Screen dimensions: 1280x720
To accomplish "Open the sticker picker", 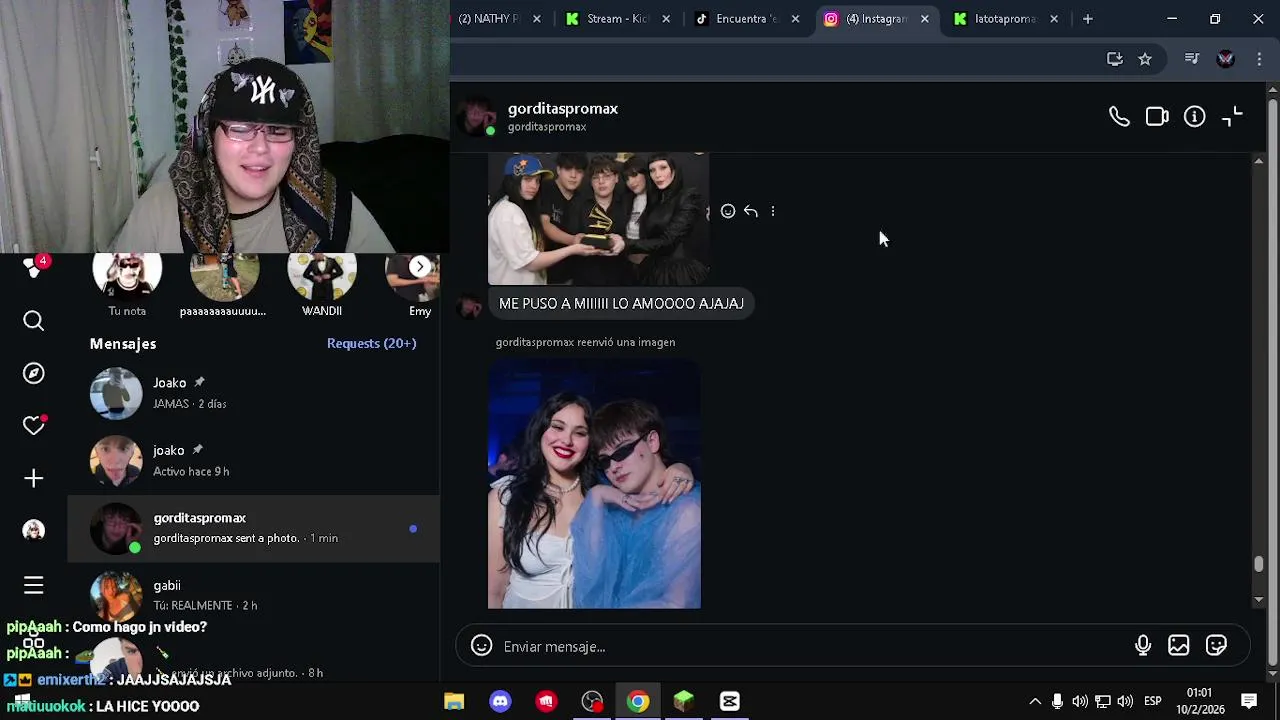I will tap(1216, 646).
